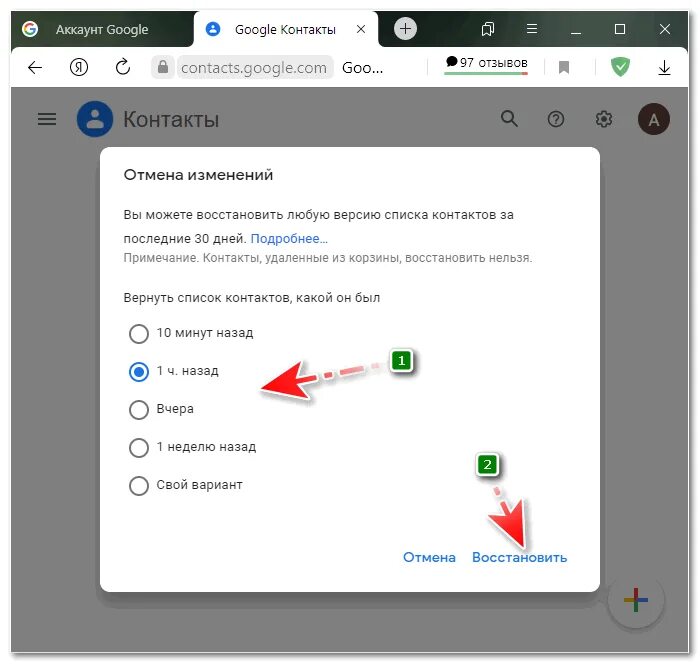
Task: Close the Google Контакты tab
Action: point(361,29)
